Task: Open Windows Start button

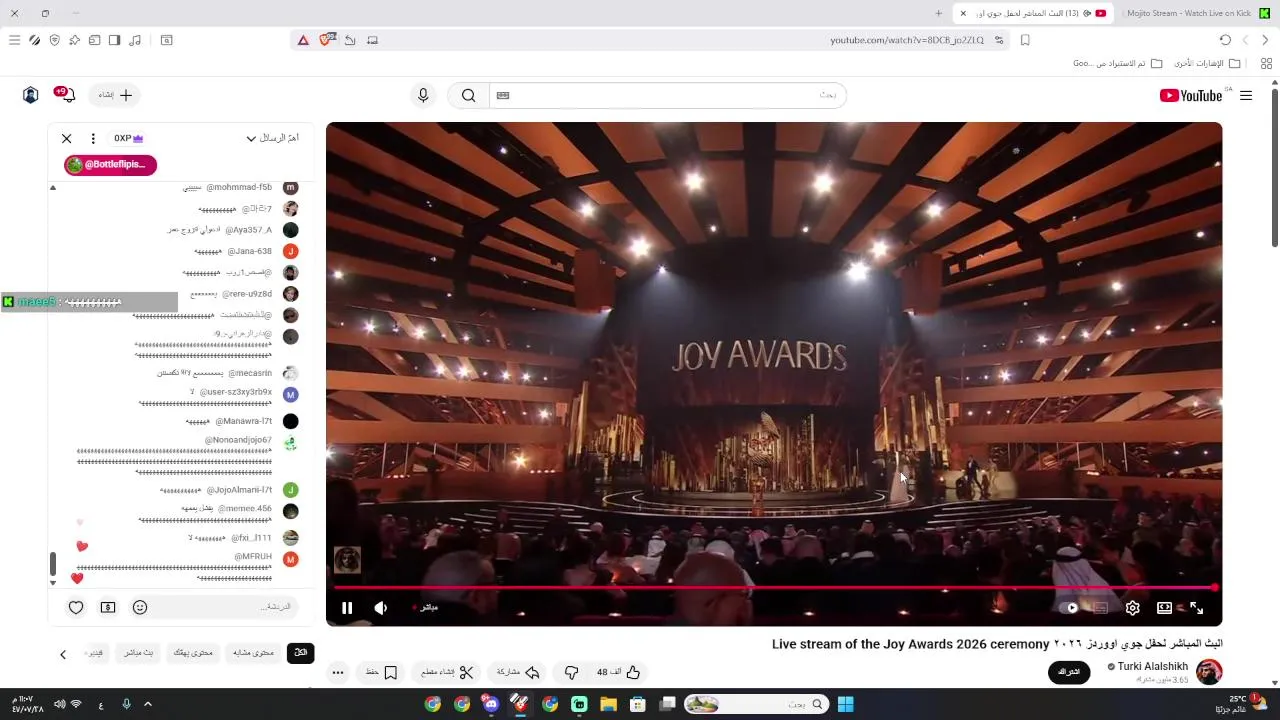Action: [845, 704]
